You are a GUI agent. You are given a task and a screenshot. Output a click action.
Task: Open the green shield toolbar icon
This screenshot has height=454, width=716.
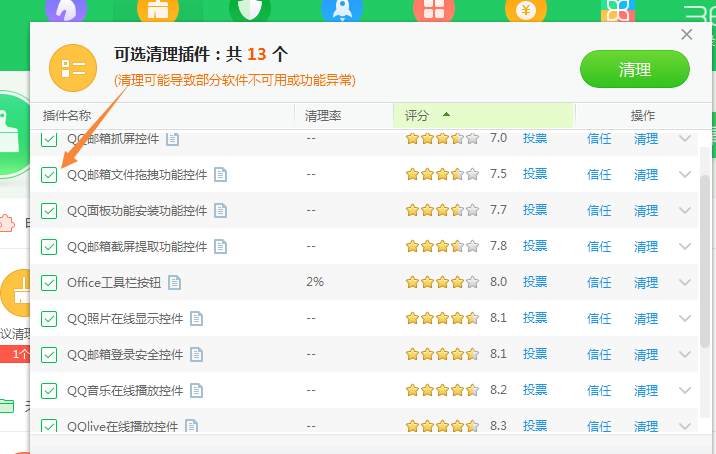click(x=250, y=9)
